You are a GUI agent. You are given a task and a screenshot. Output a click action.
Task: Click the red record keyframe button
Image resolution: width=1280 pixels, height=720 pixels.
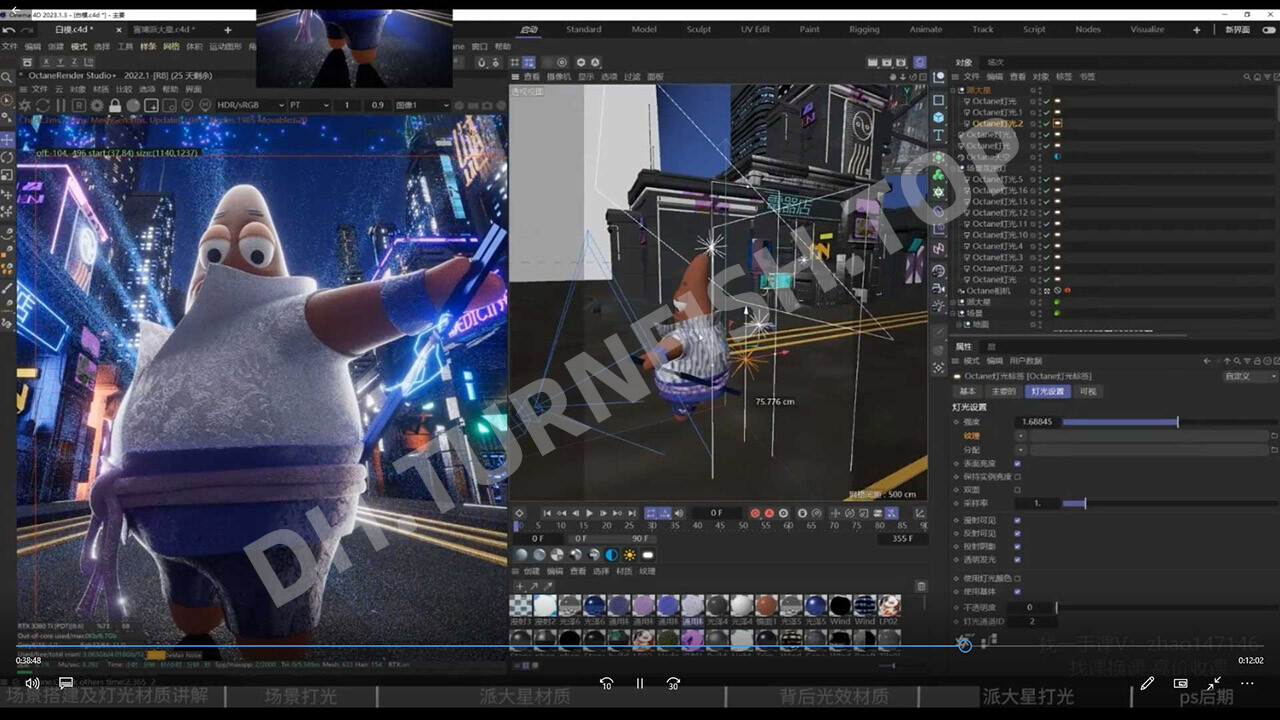(x=755, y=513)
